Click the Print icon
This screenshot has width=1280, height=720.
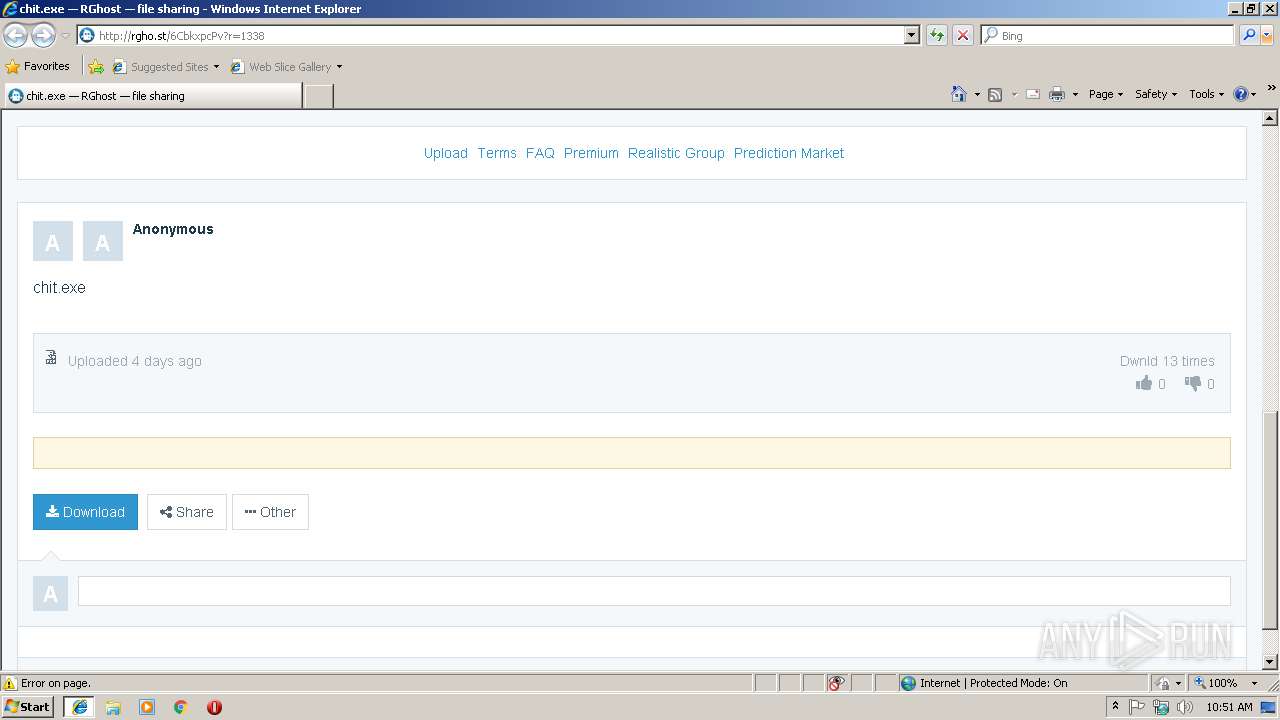point(1056,94)
